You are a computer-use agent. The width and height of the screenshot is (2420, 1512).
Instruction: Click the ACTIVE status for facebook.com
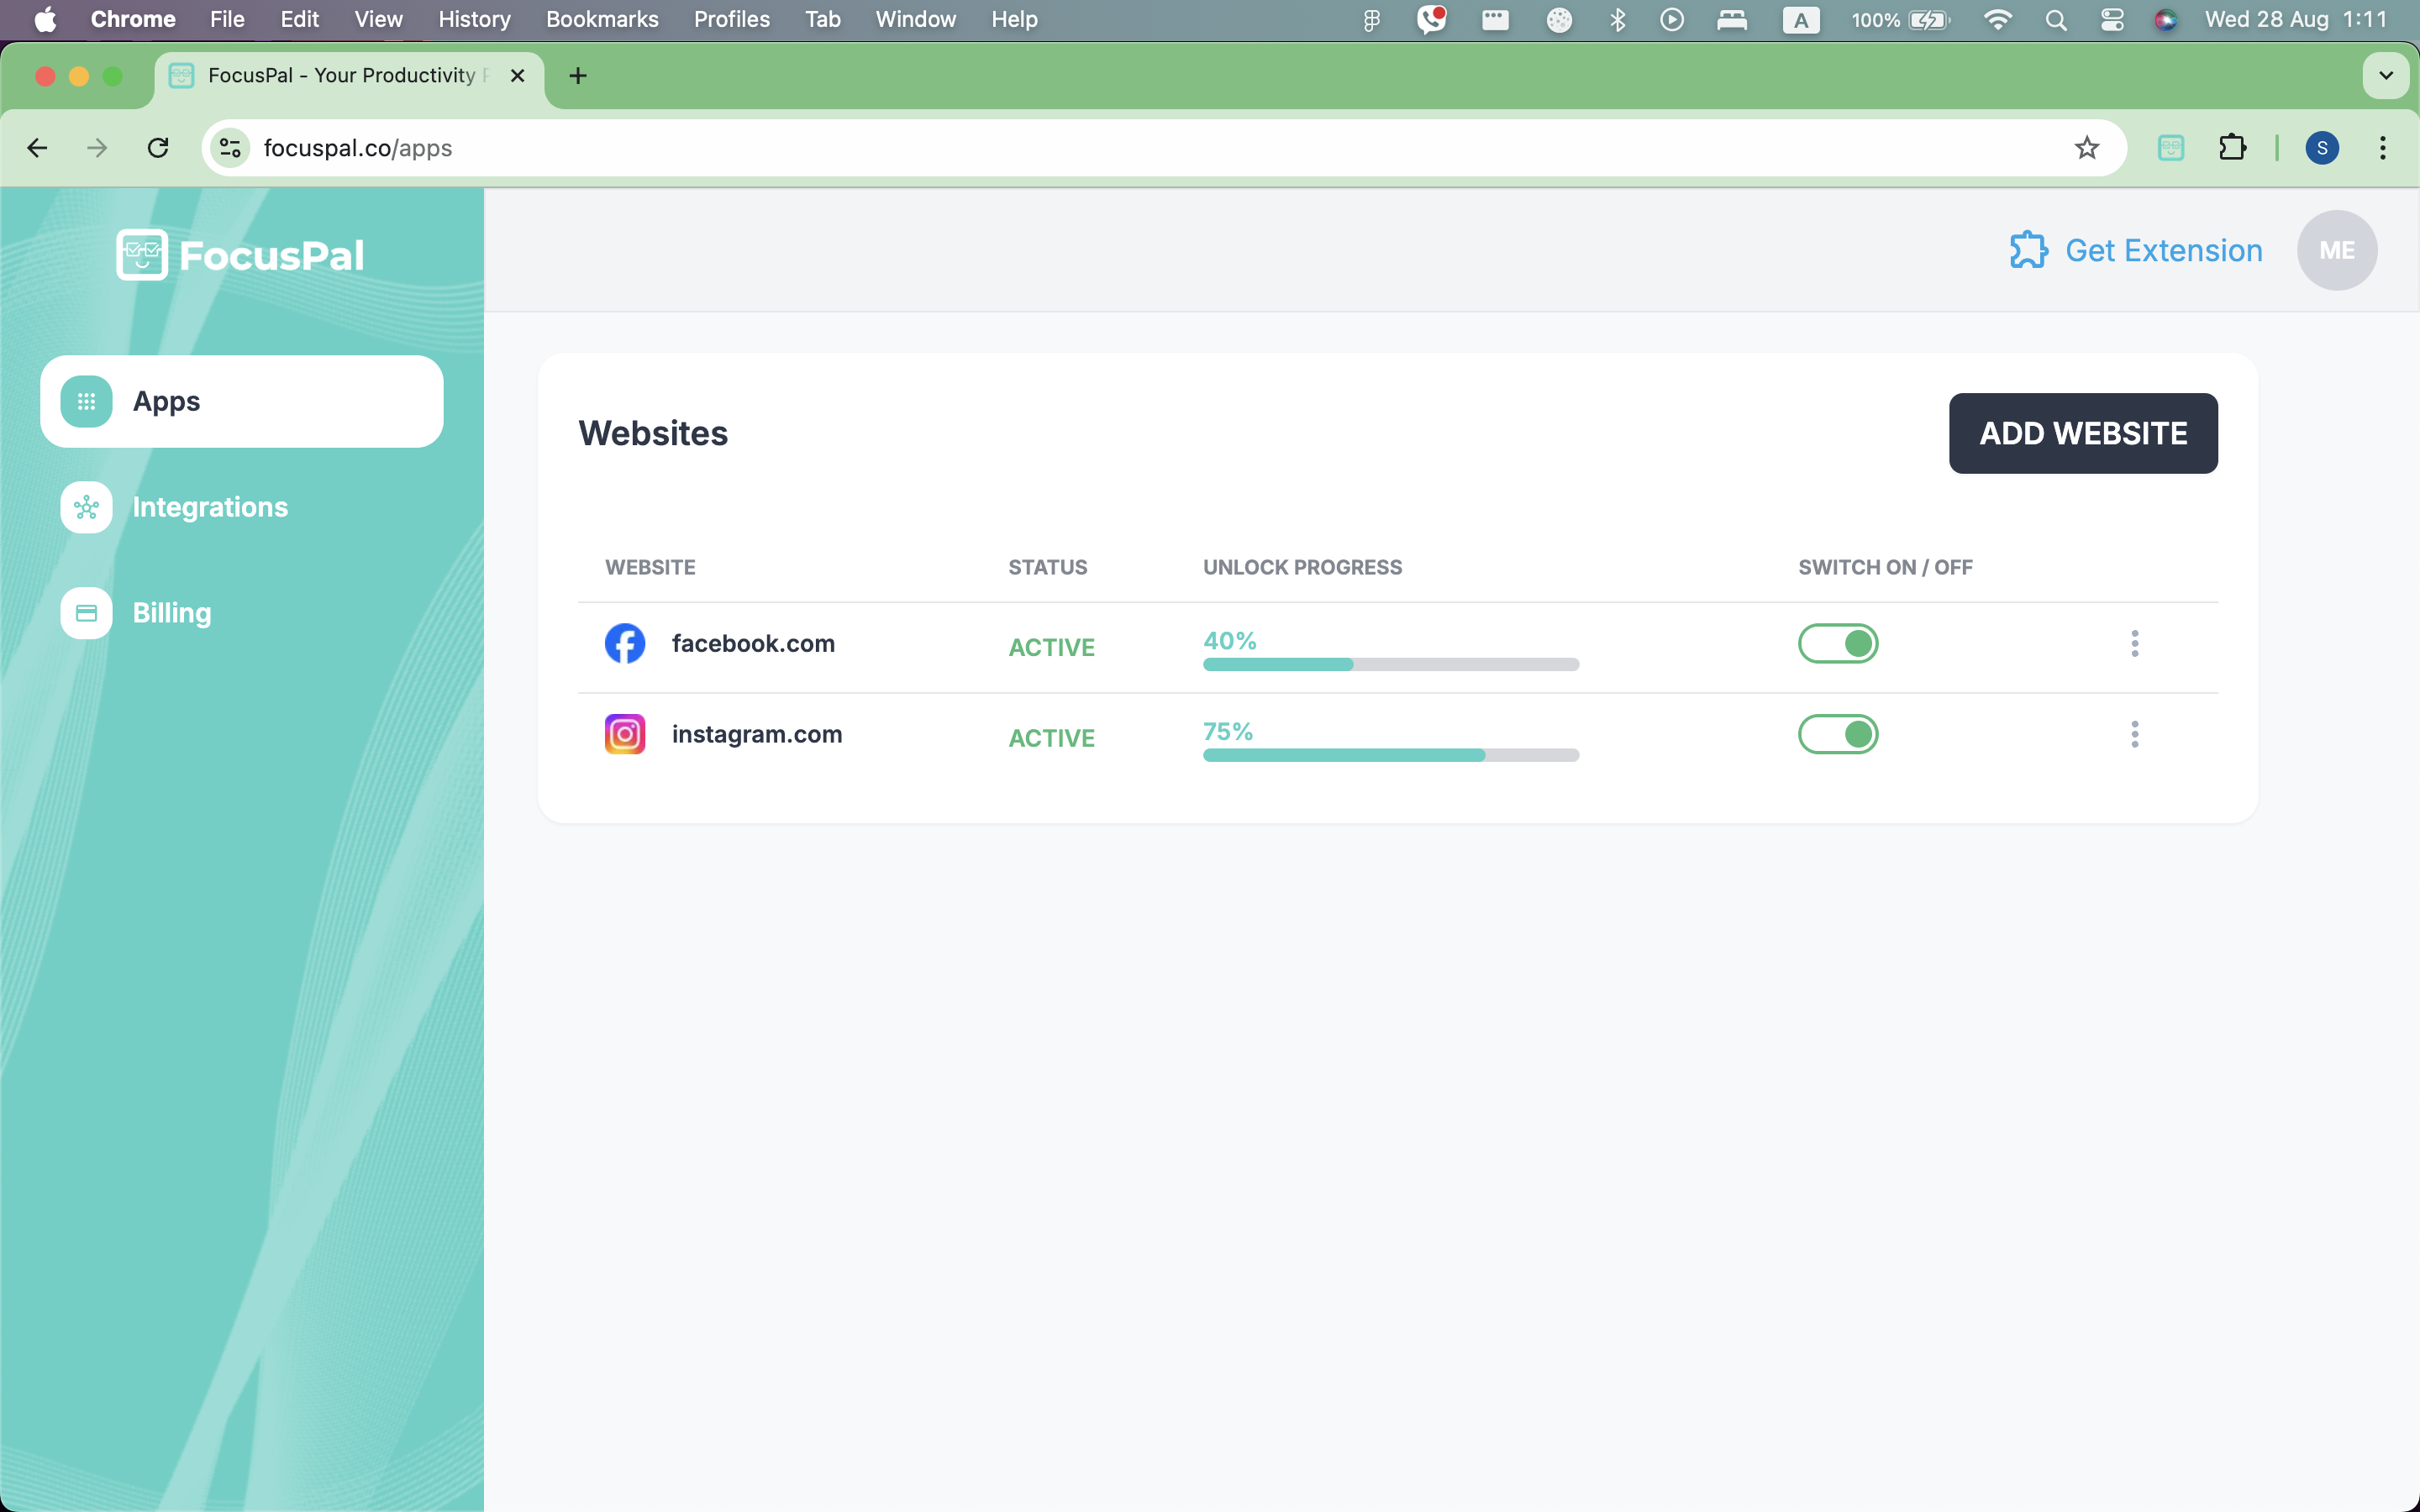[x=1051, y=647]
